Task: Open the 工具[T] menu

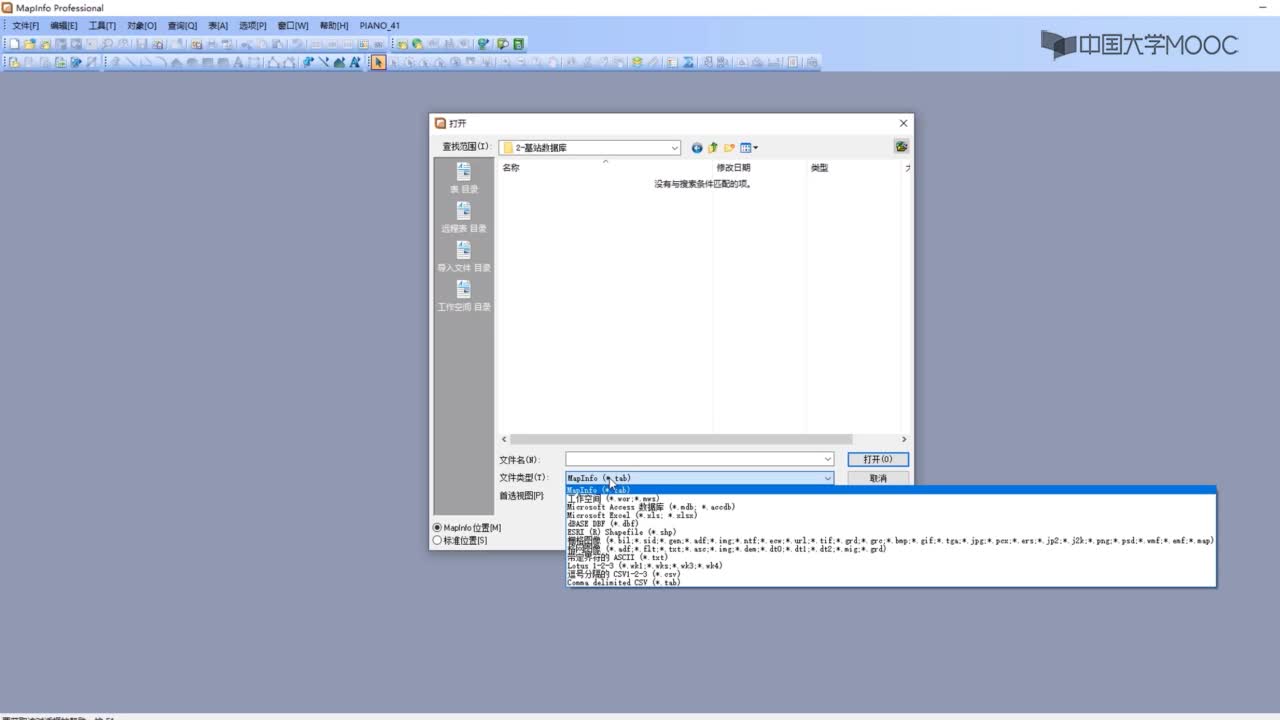Action: (x=102, y=25)
